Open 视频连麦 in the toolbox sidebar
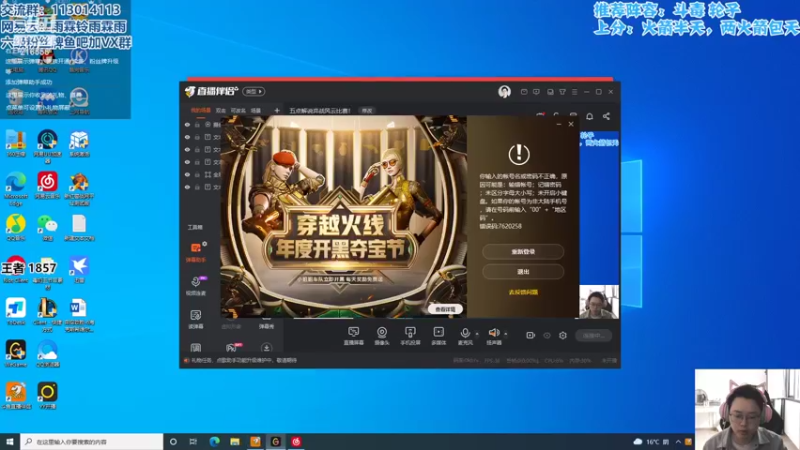The height and width of the screenshot is (450, 800). (196, 286)
